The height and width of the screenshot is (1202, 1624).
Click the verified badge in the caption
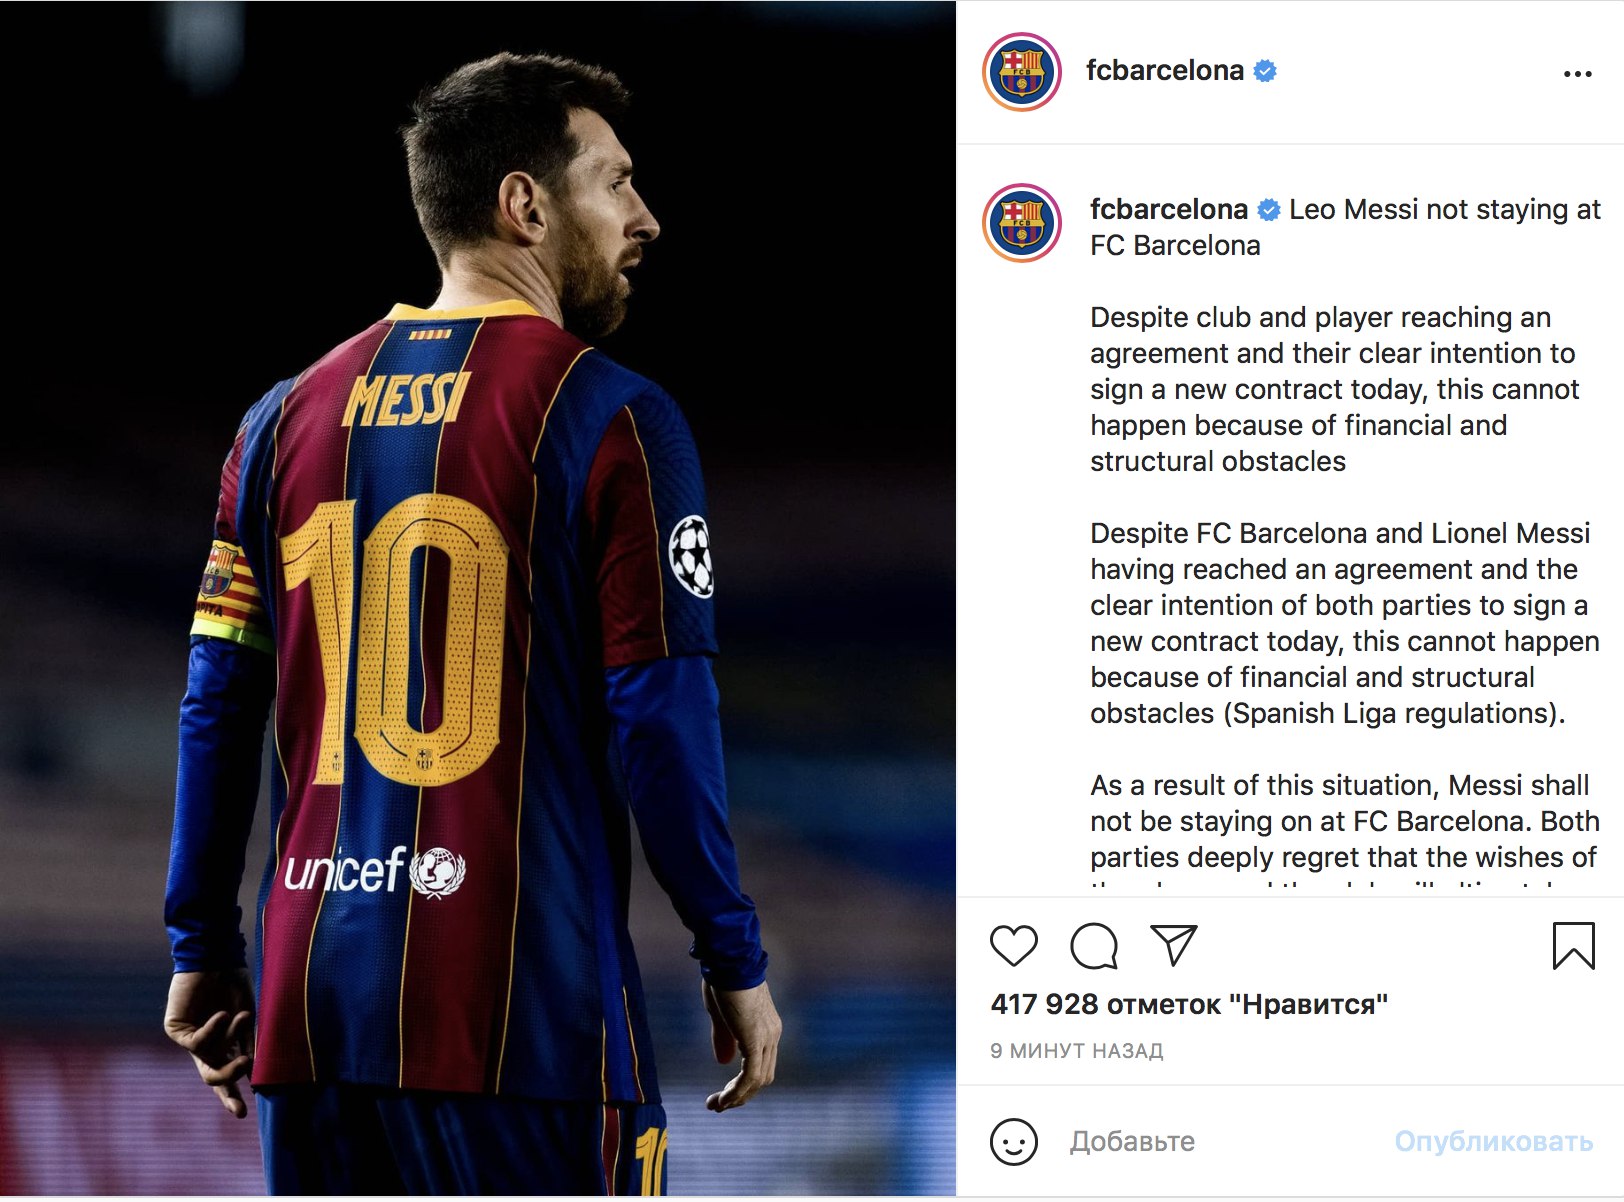1269,210
